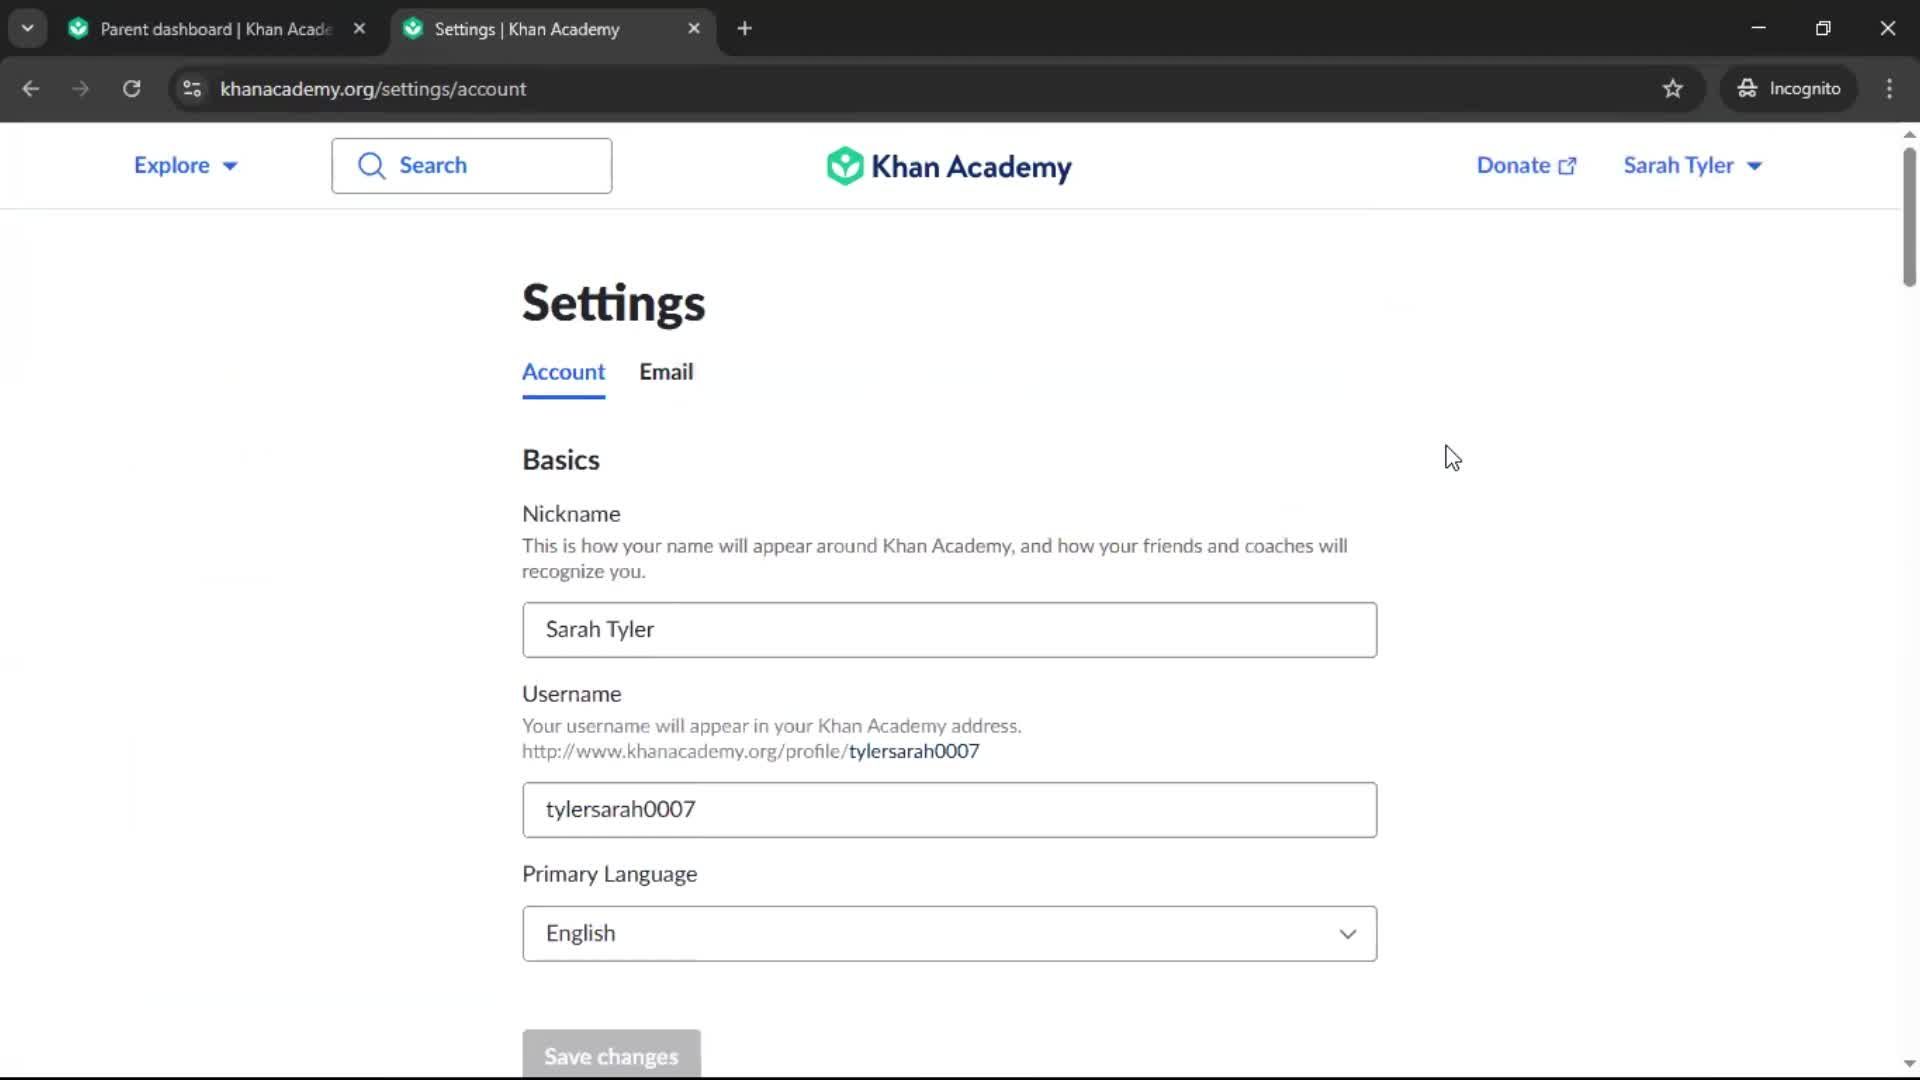Click the scrollbar down arrow

[x=1909, y=1064]
